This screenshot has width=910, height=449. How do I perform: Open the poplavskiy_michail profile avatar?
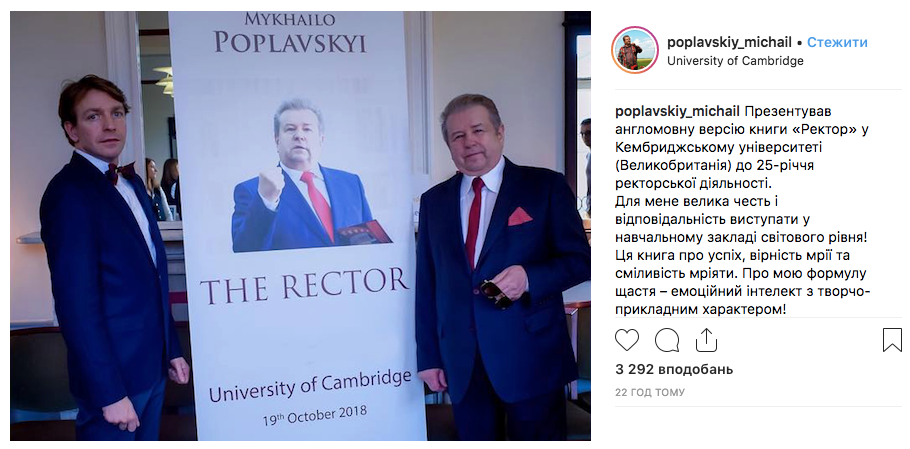635,50
